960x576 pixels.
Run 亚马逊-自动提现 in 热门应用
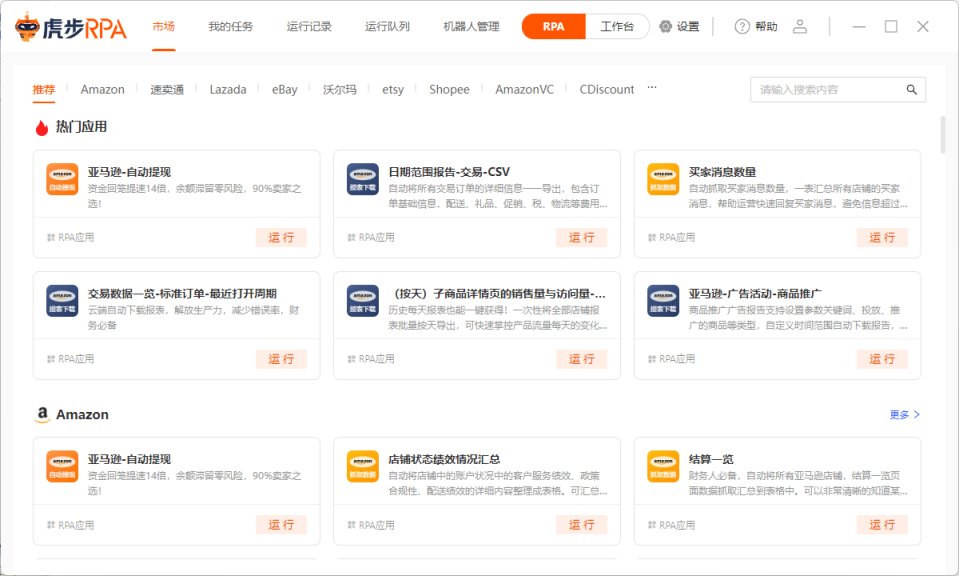281,238
